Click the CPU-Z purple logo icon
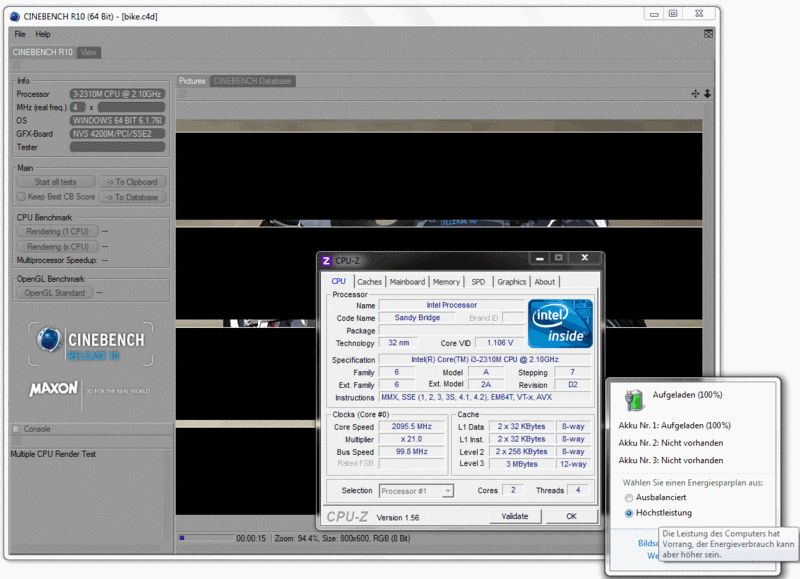 (x=326, y=261)
